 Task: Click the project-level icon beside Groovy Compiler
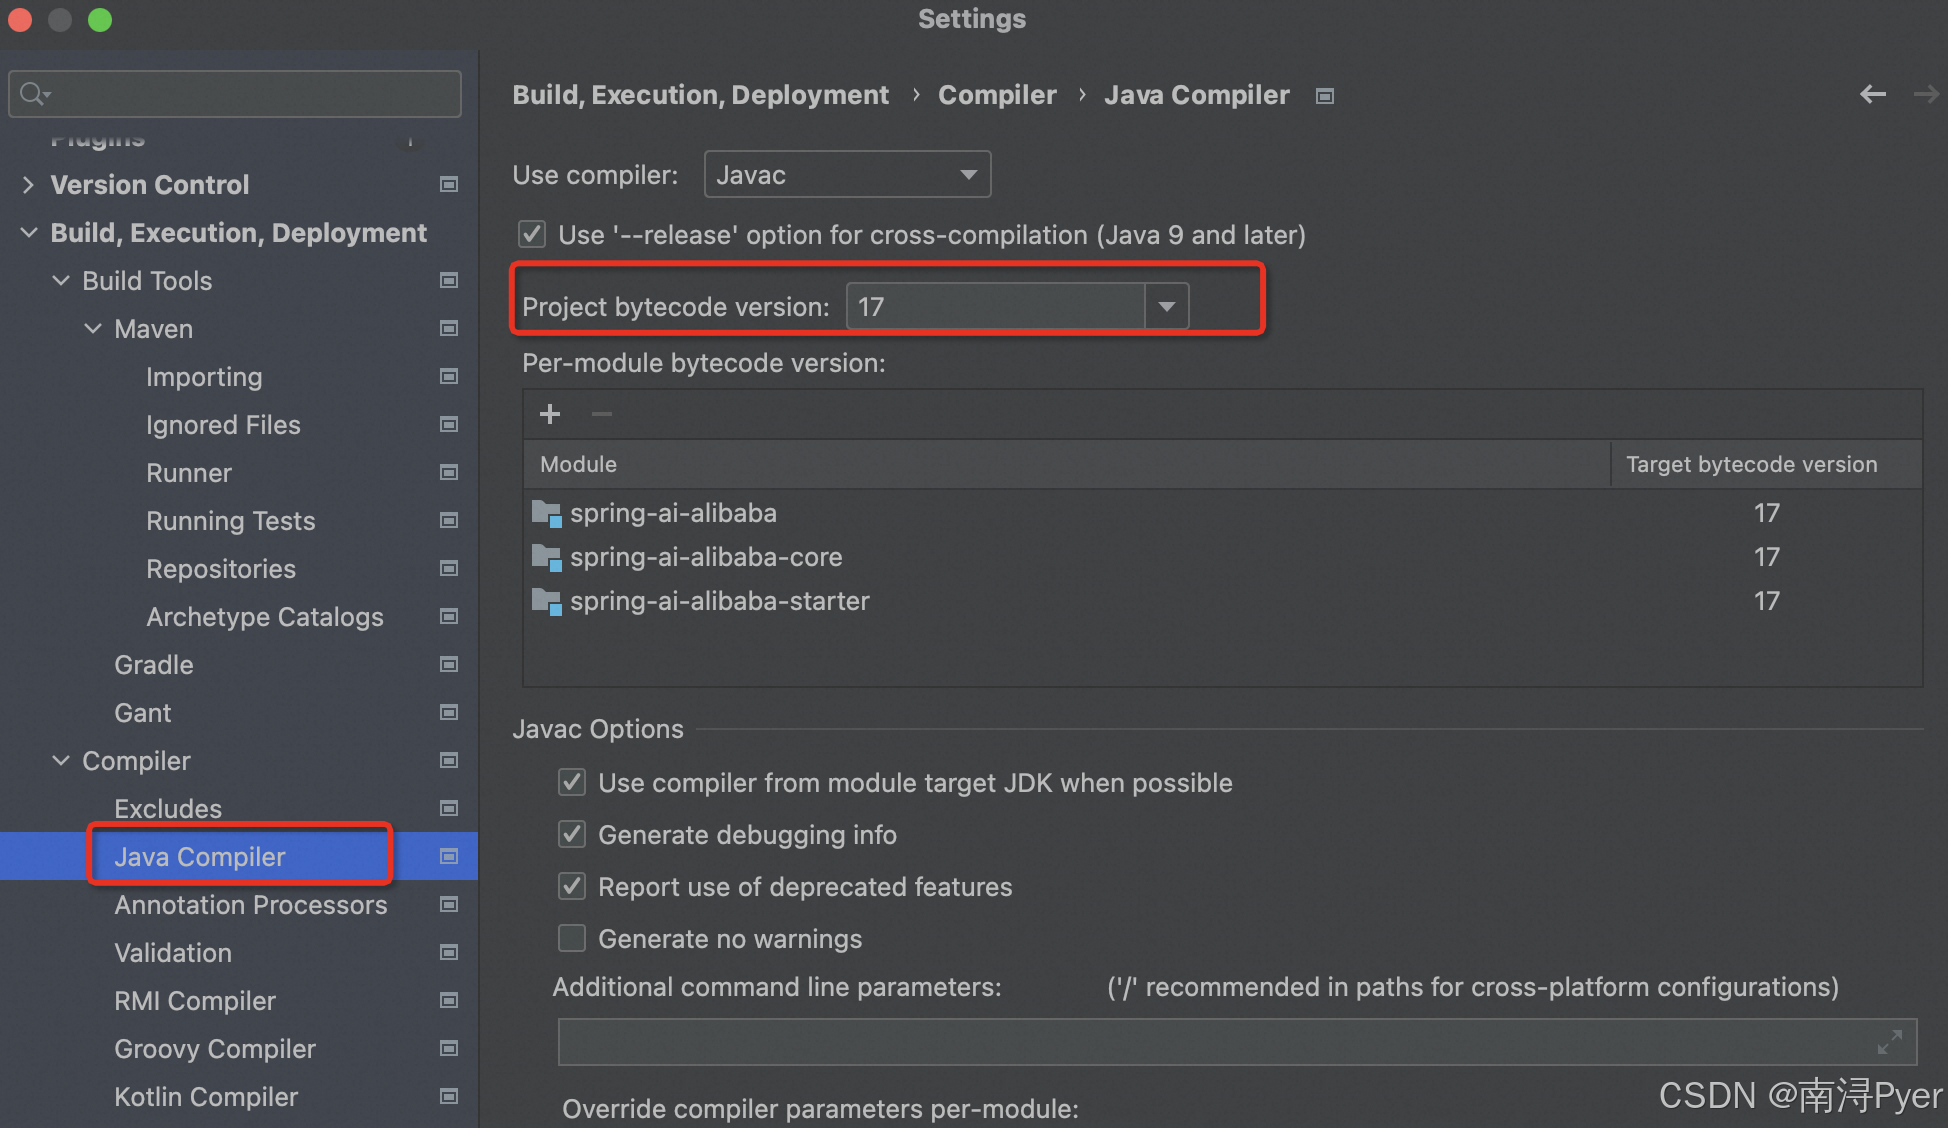tap(449, 1048)
